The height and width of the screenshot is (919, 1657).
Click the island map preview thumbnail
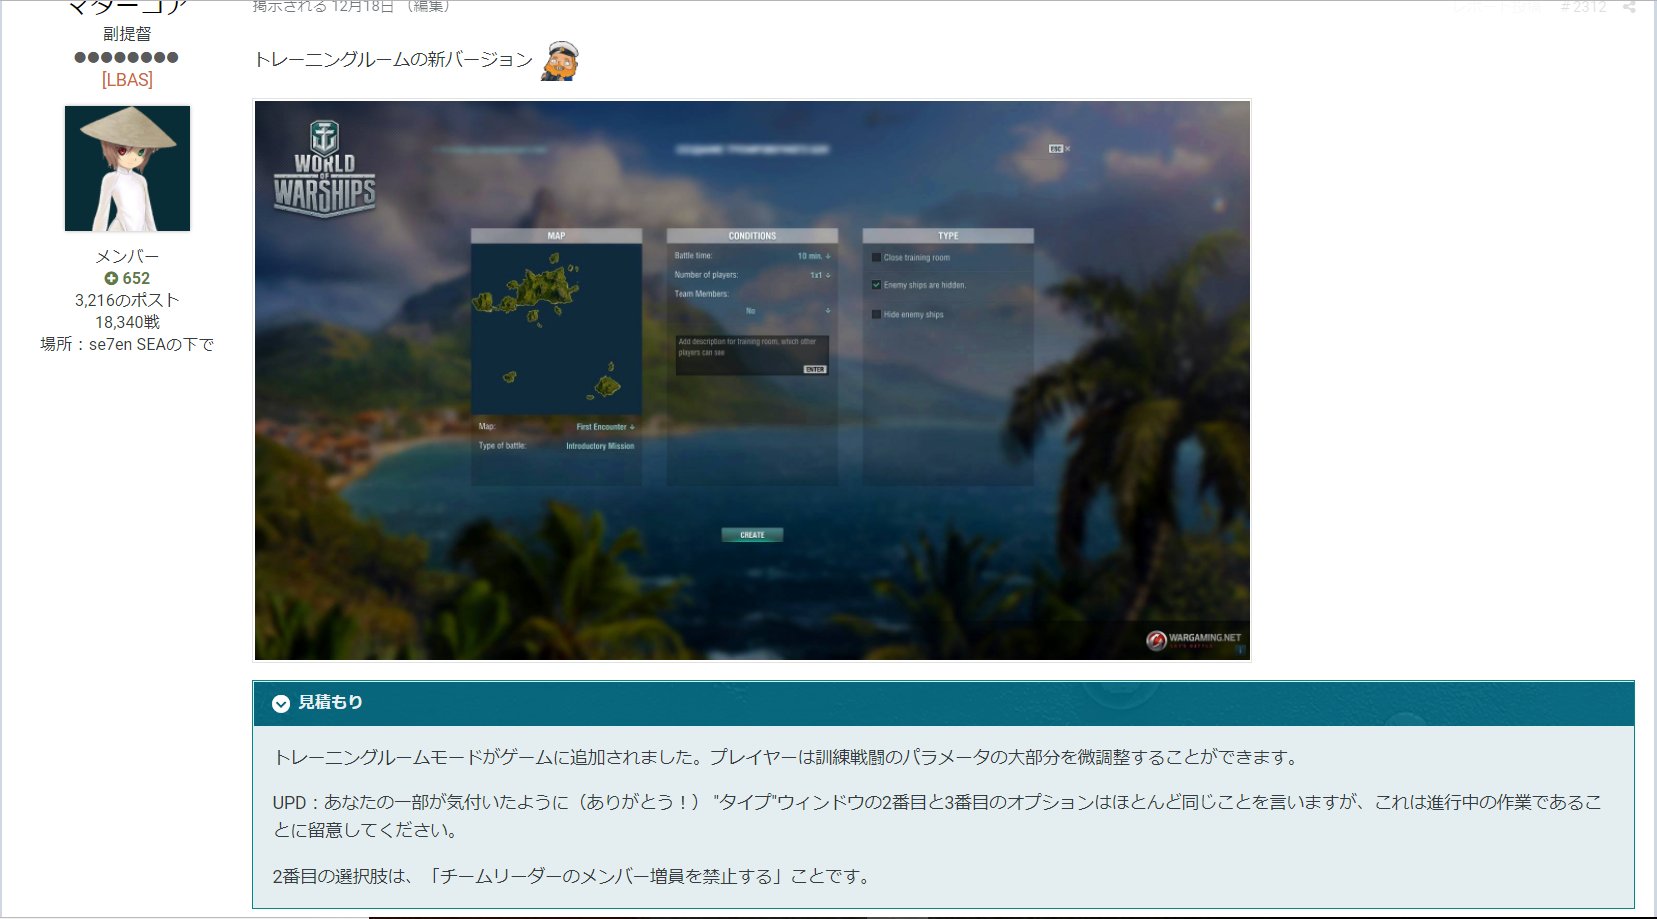556,329
